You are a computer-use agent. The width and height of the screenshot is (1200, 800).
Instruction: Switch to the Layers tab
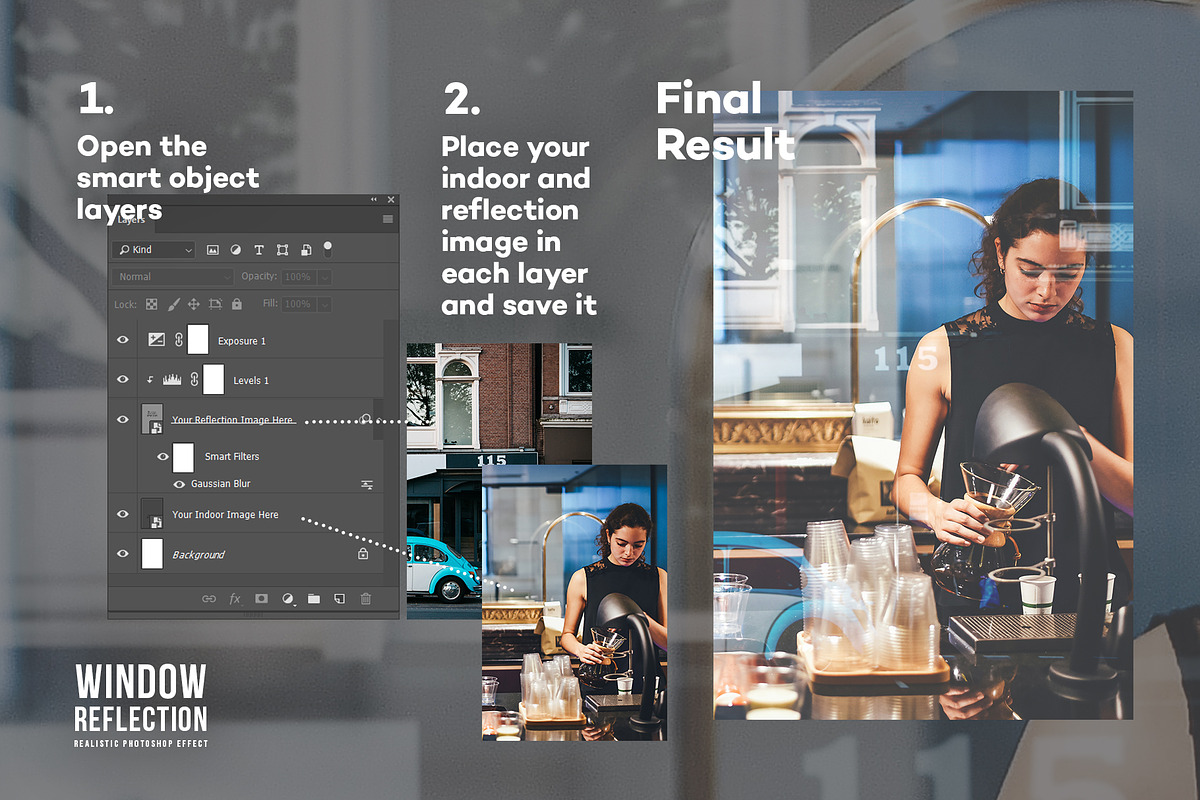tap(132, 218)
